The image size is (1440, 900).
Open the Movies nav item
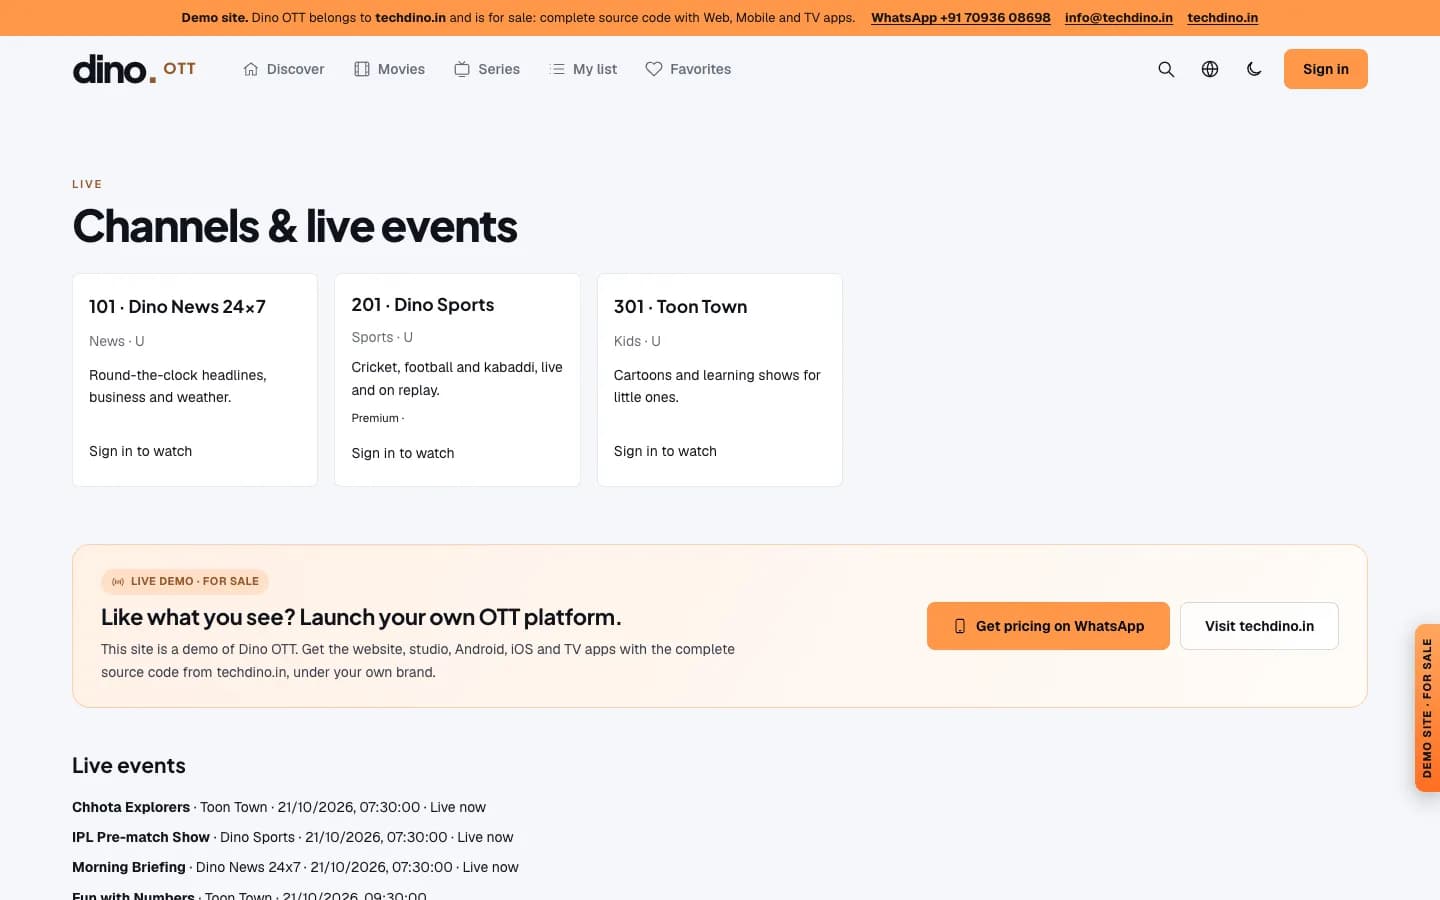390,69
